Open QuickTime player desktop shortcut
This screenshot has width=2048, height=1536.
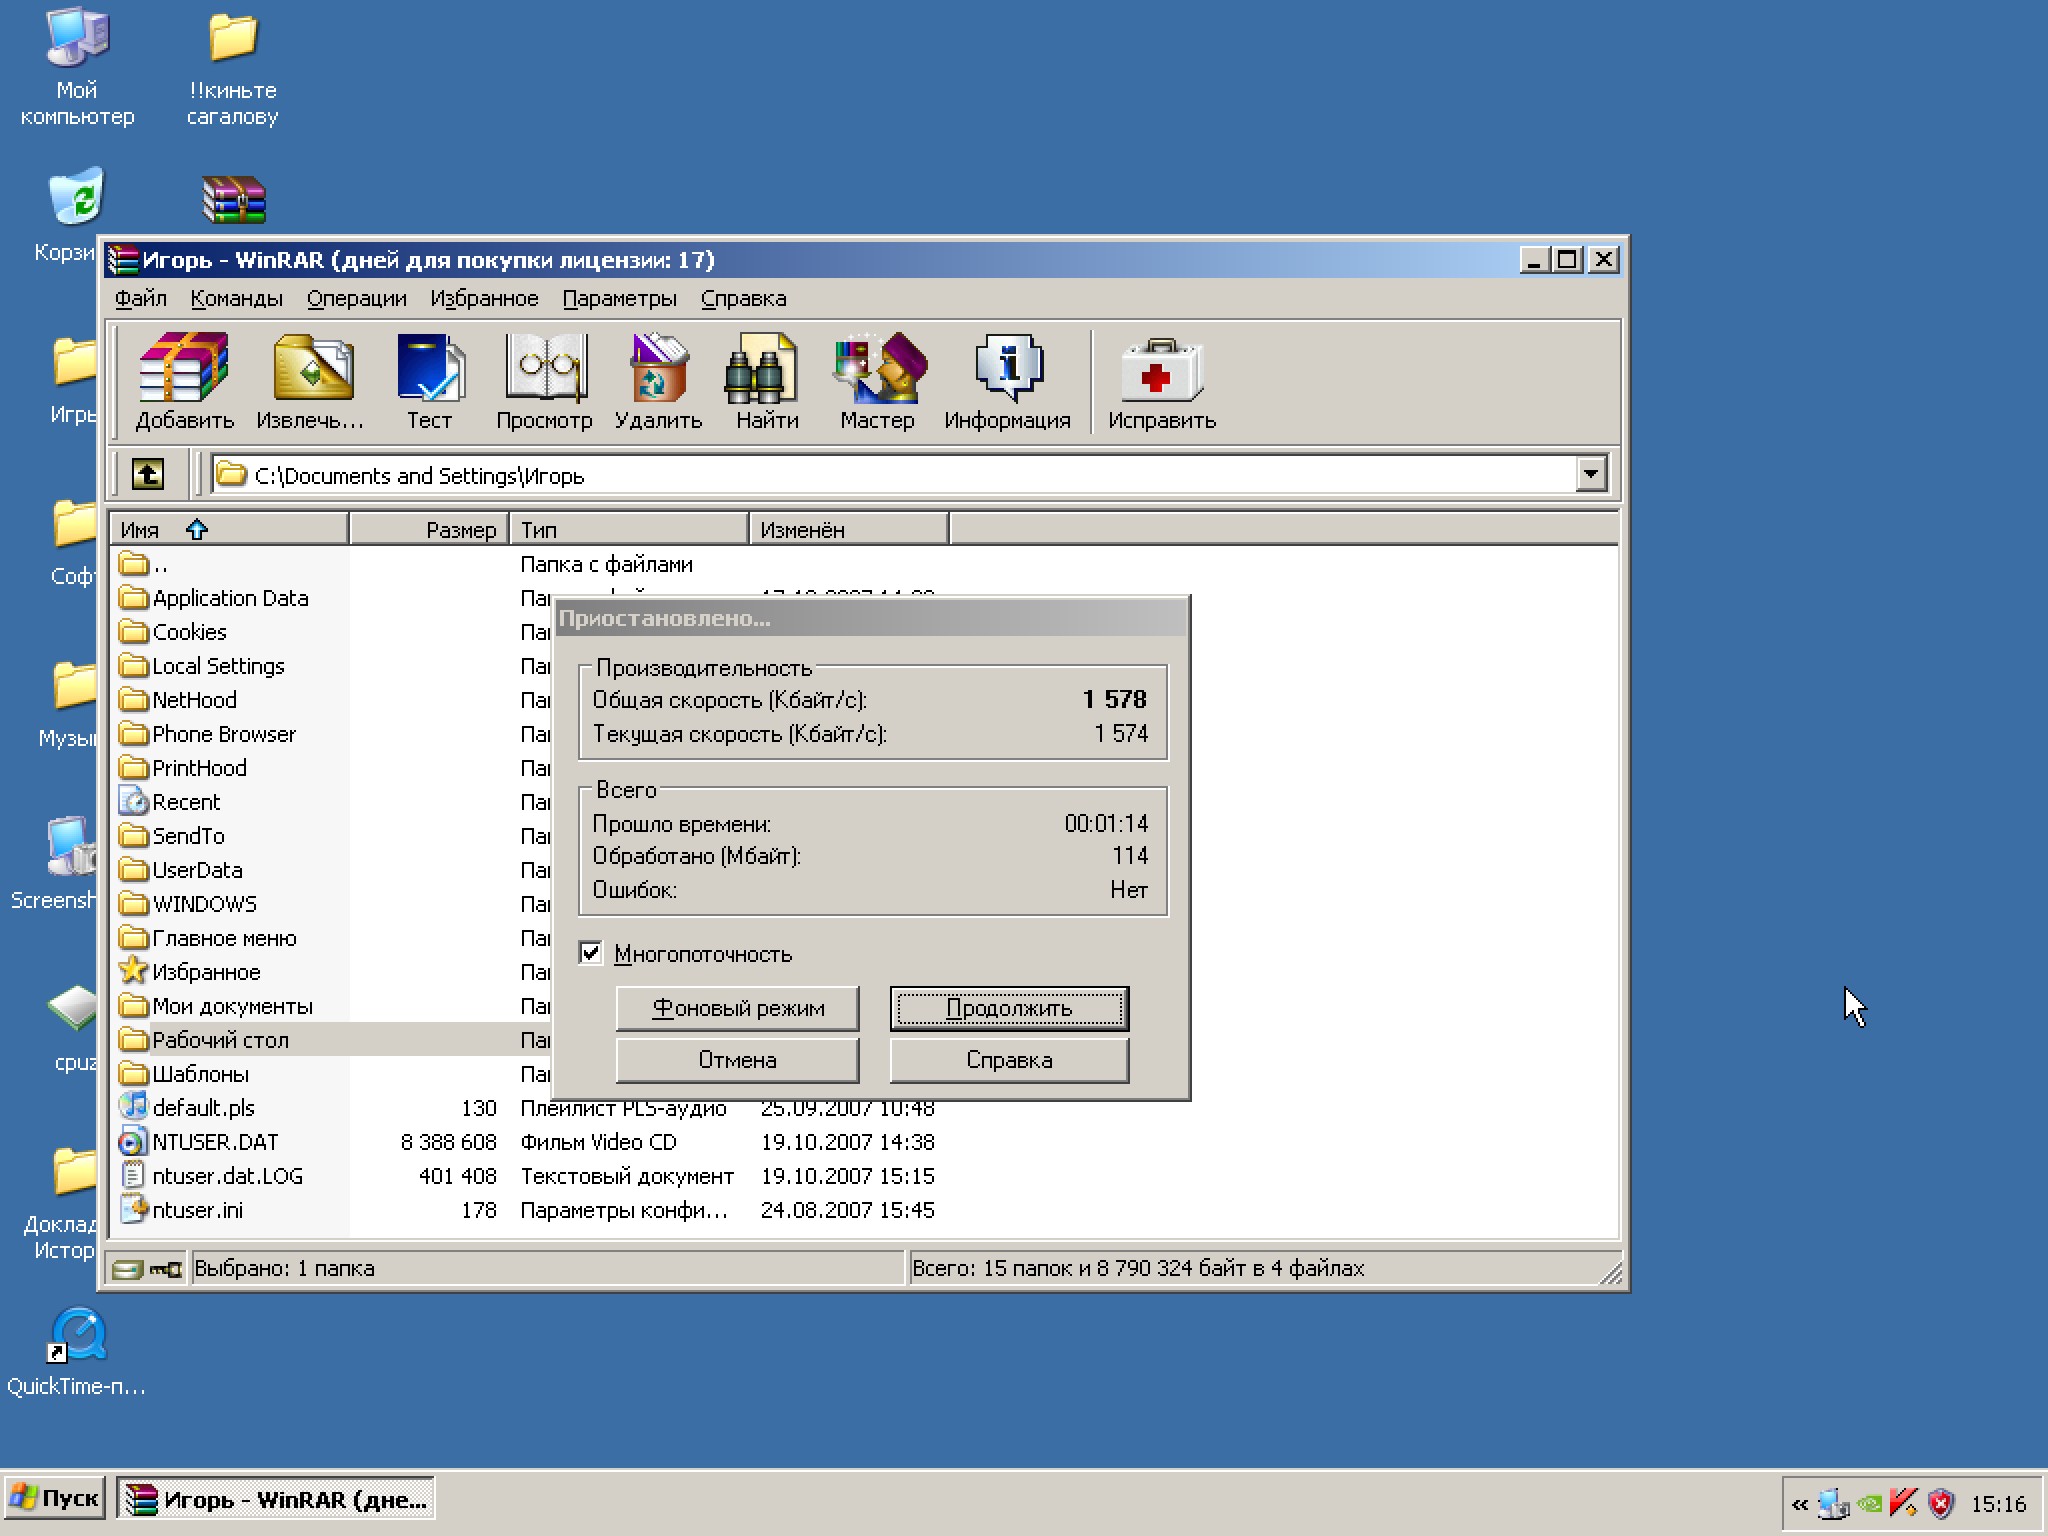click(77, 1350)
